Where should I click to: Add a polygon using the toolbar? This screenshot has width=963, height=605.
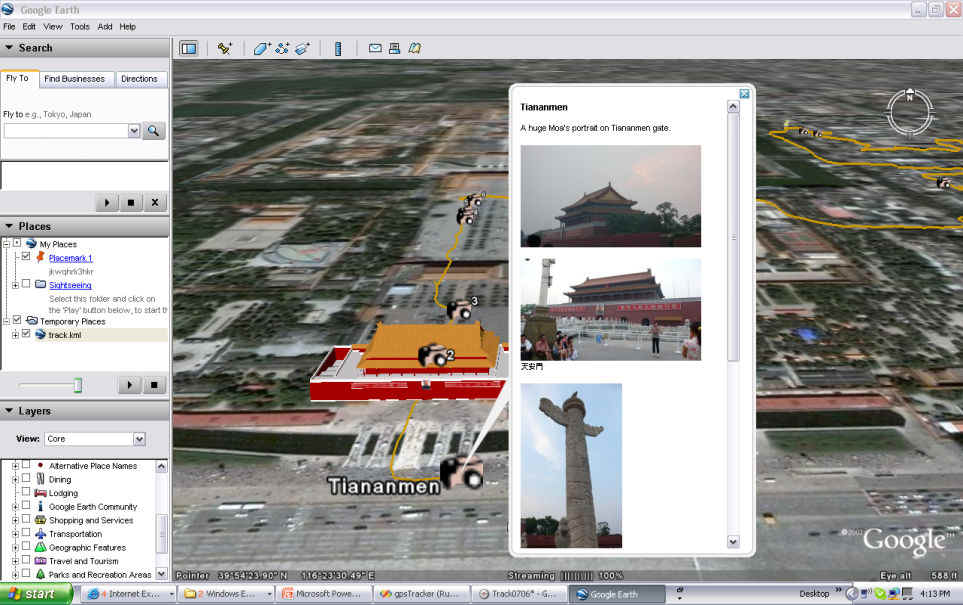coord(262,49)
